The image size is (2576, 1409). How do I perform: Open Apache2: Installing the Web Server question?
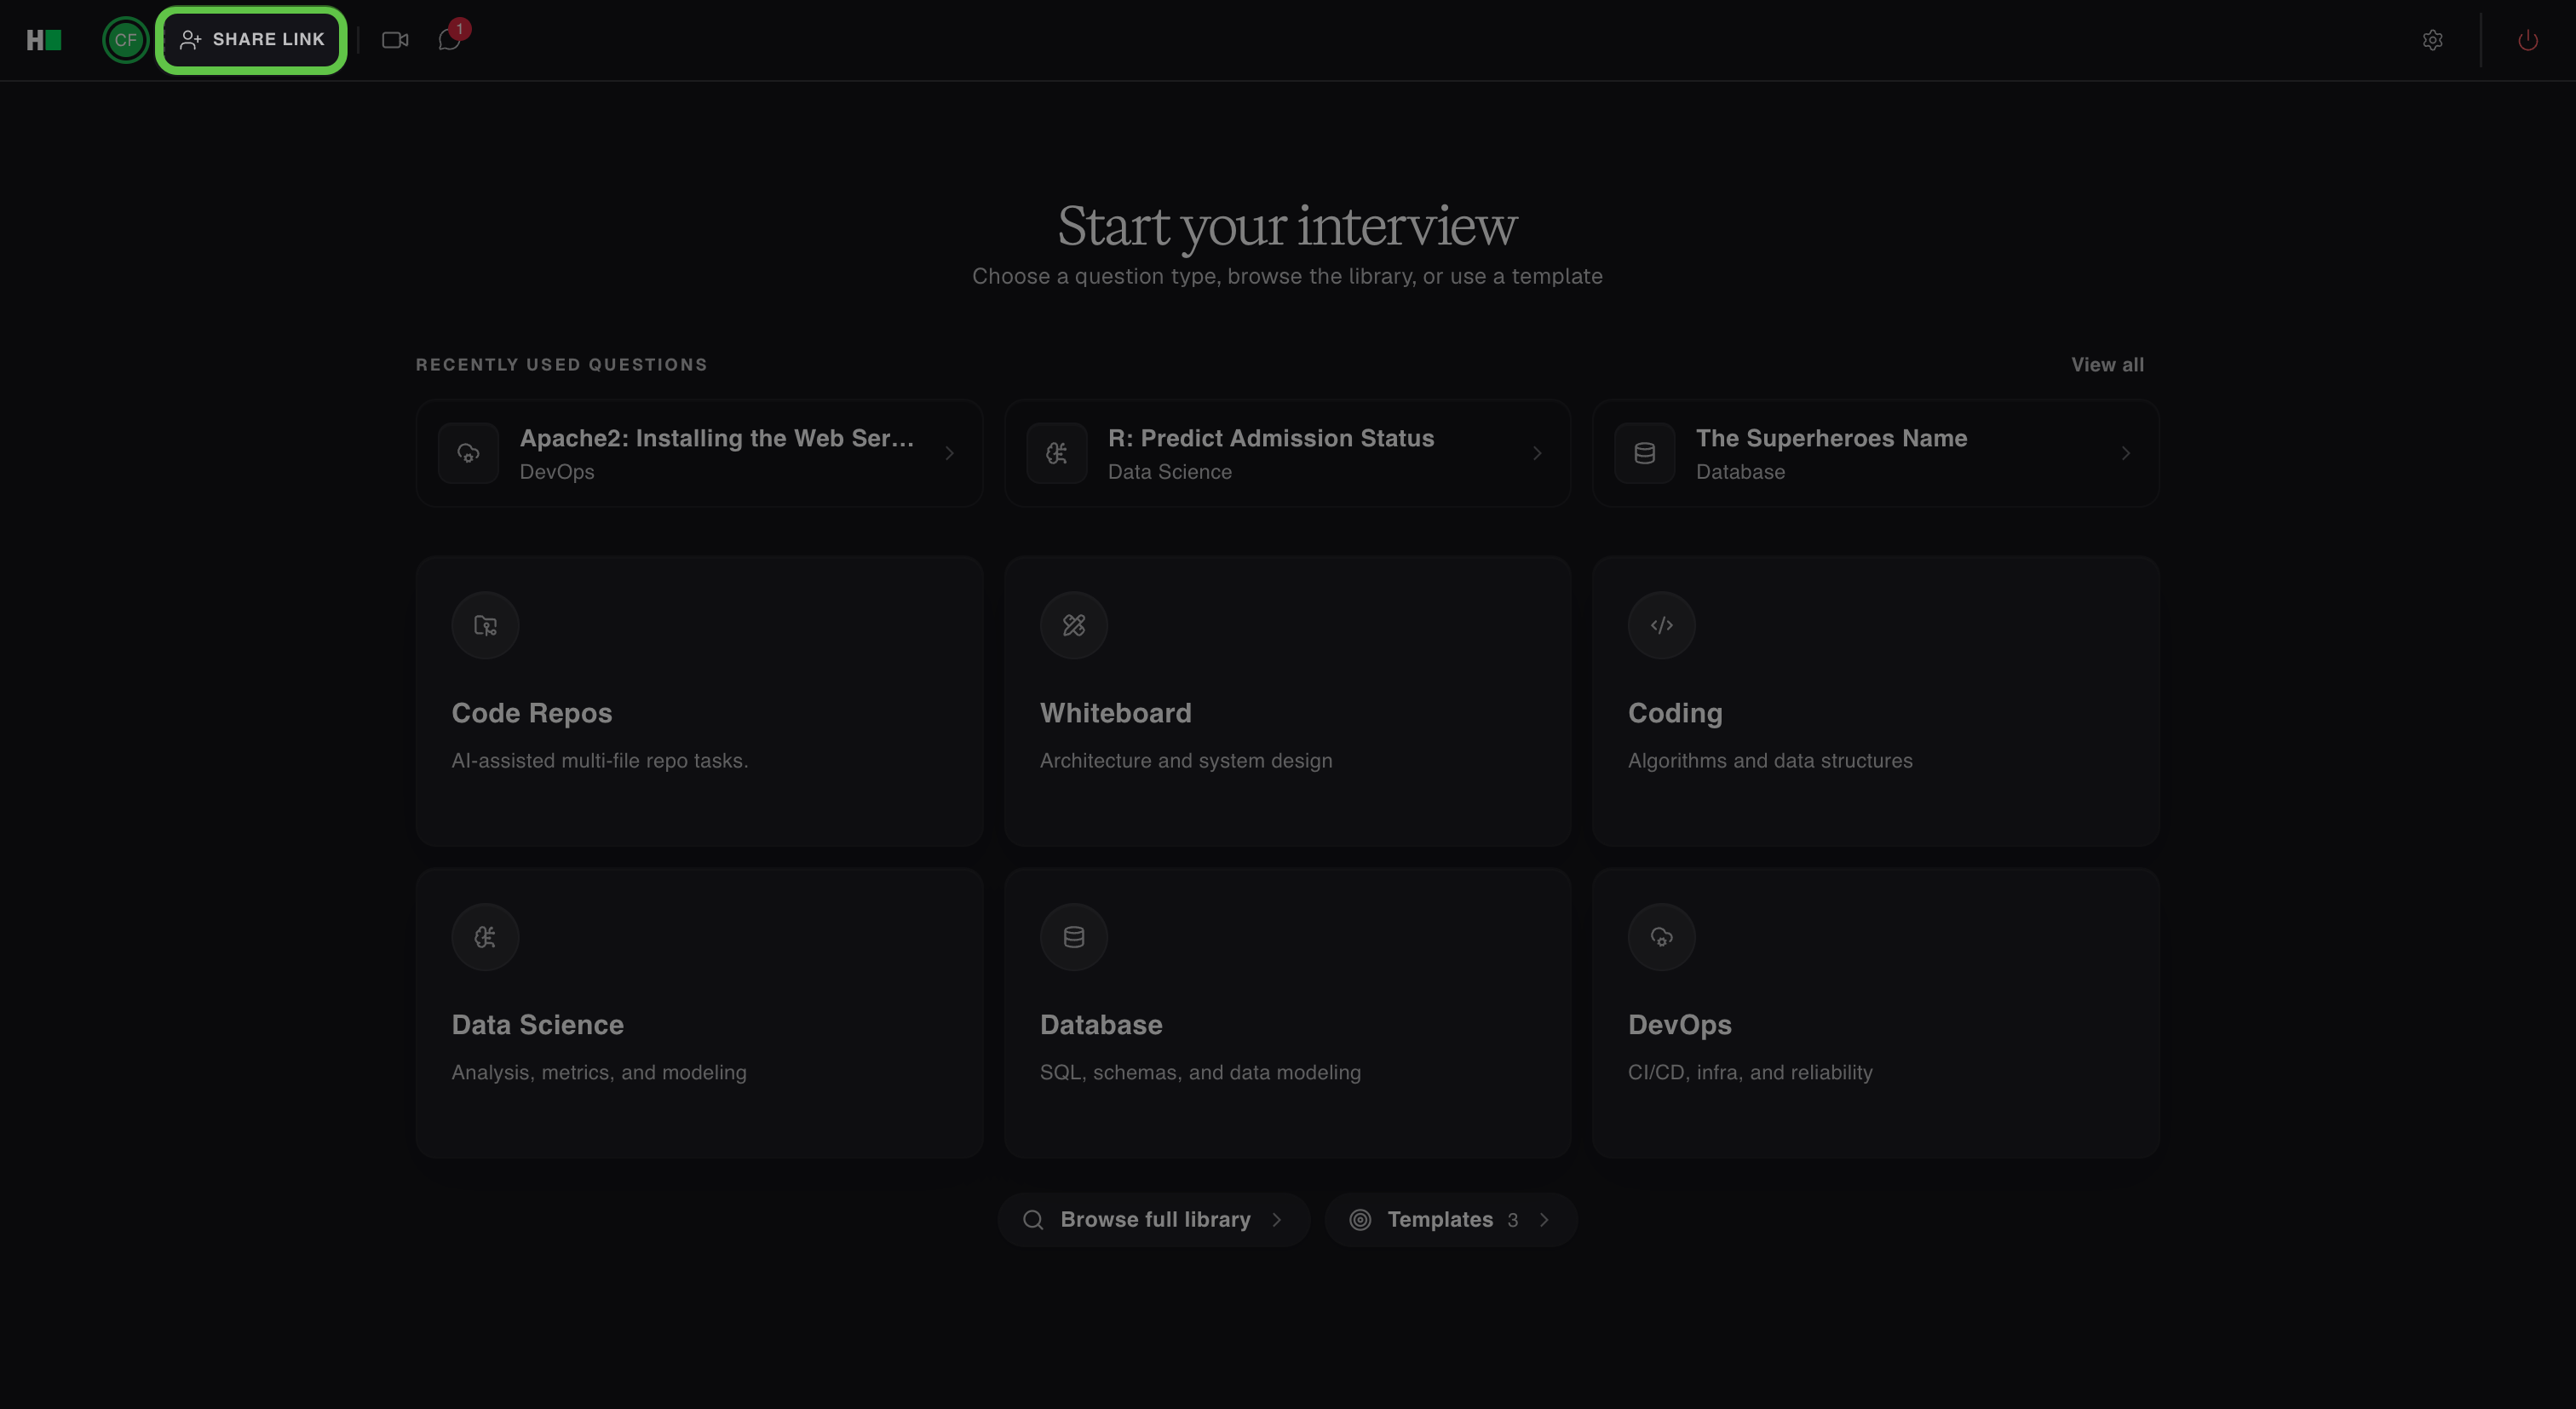pyautogui.click(x=699, y=453)
